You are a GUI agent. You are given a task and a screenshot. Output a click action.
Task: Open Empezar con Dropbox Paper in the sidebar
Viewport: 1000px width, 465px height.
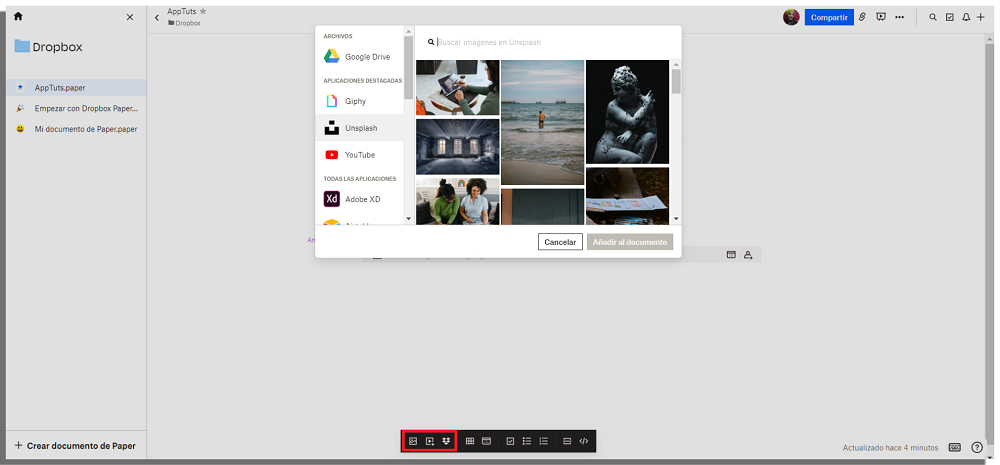77,108
